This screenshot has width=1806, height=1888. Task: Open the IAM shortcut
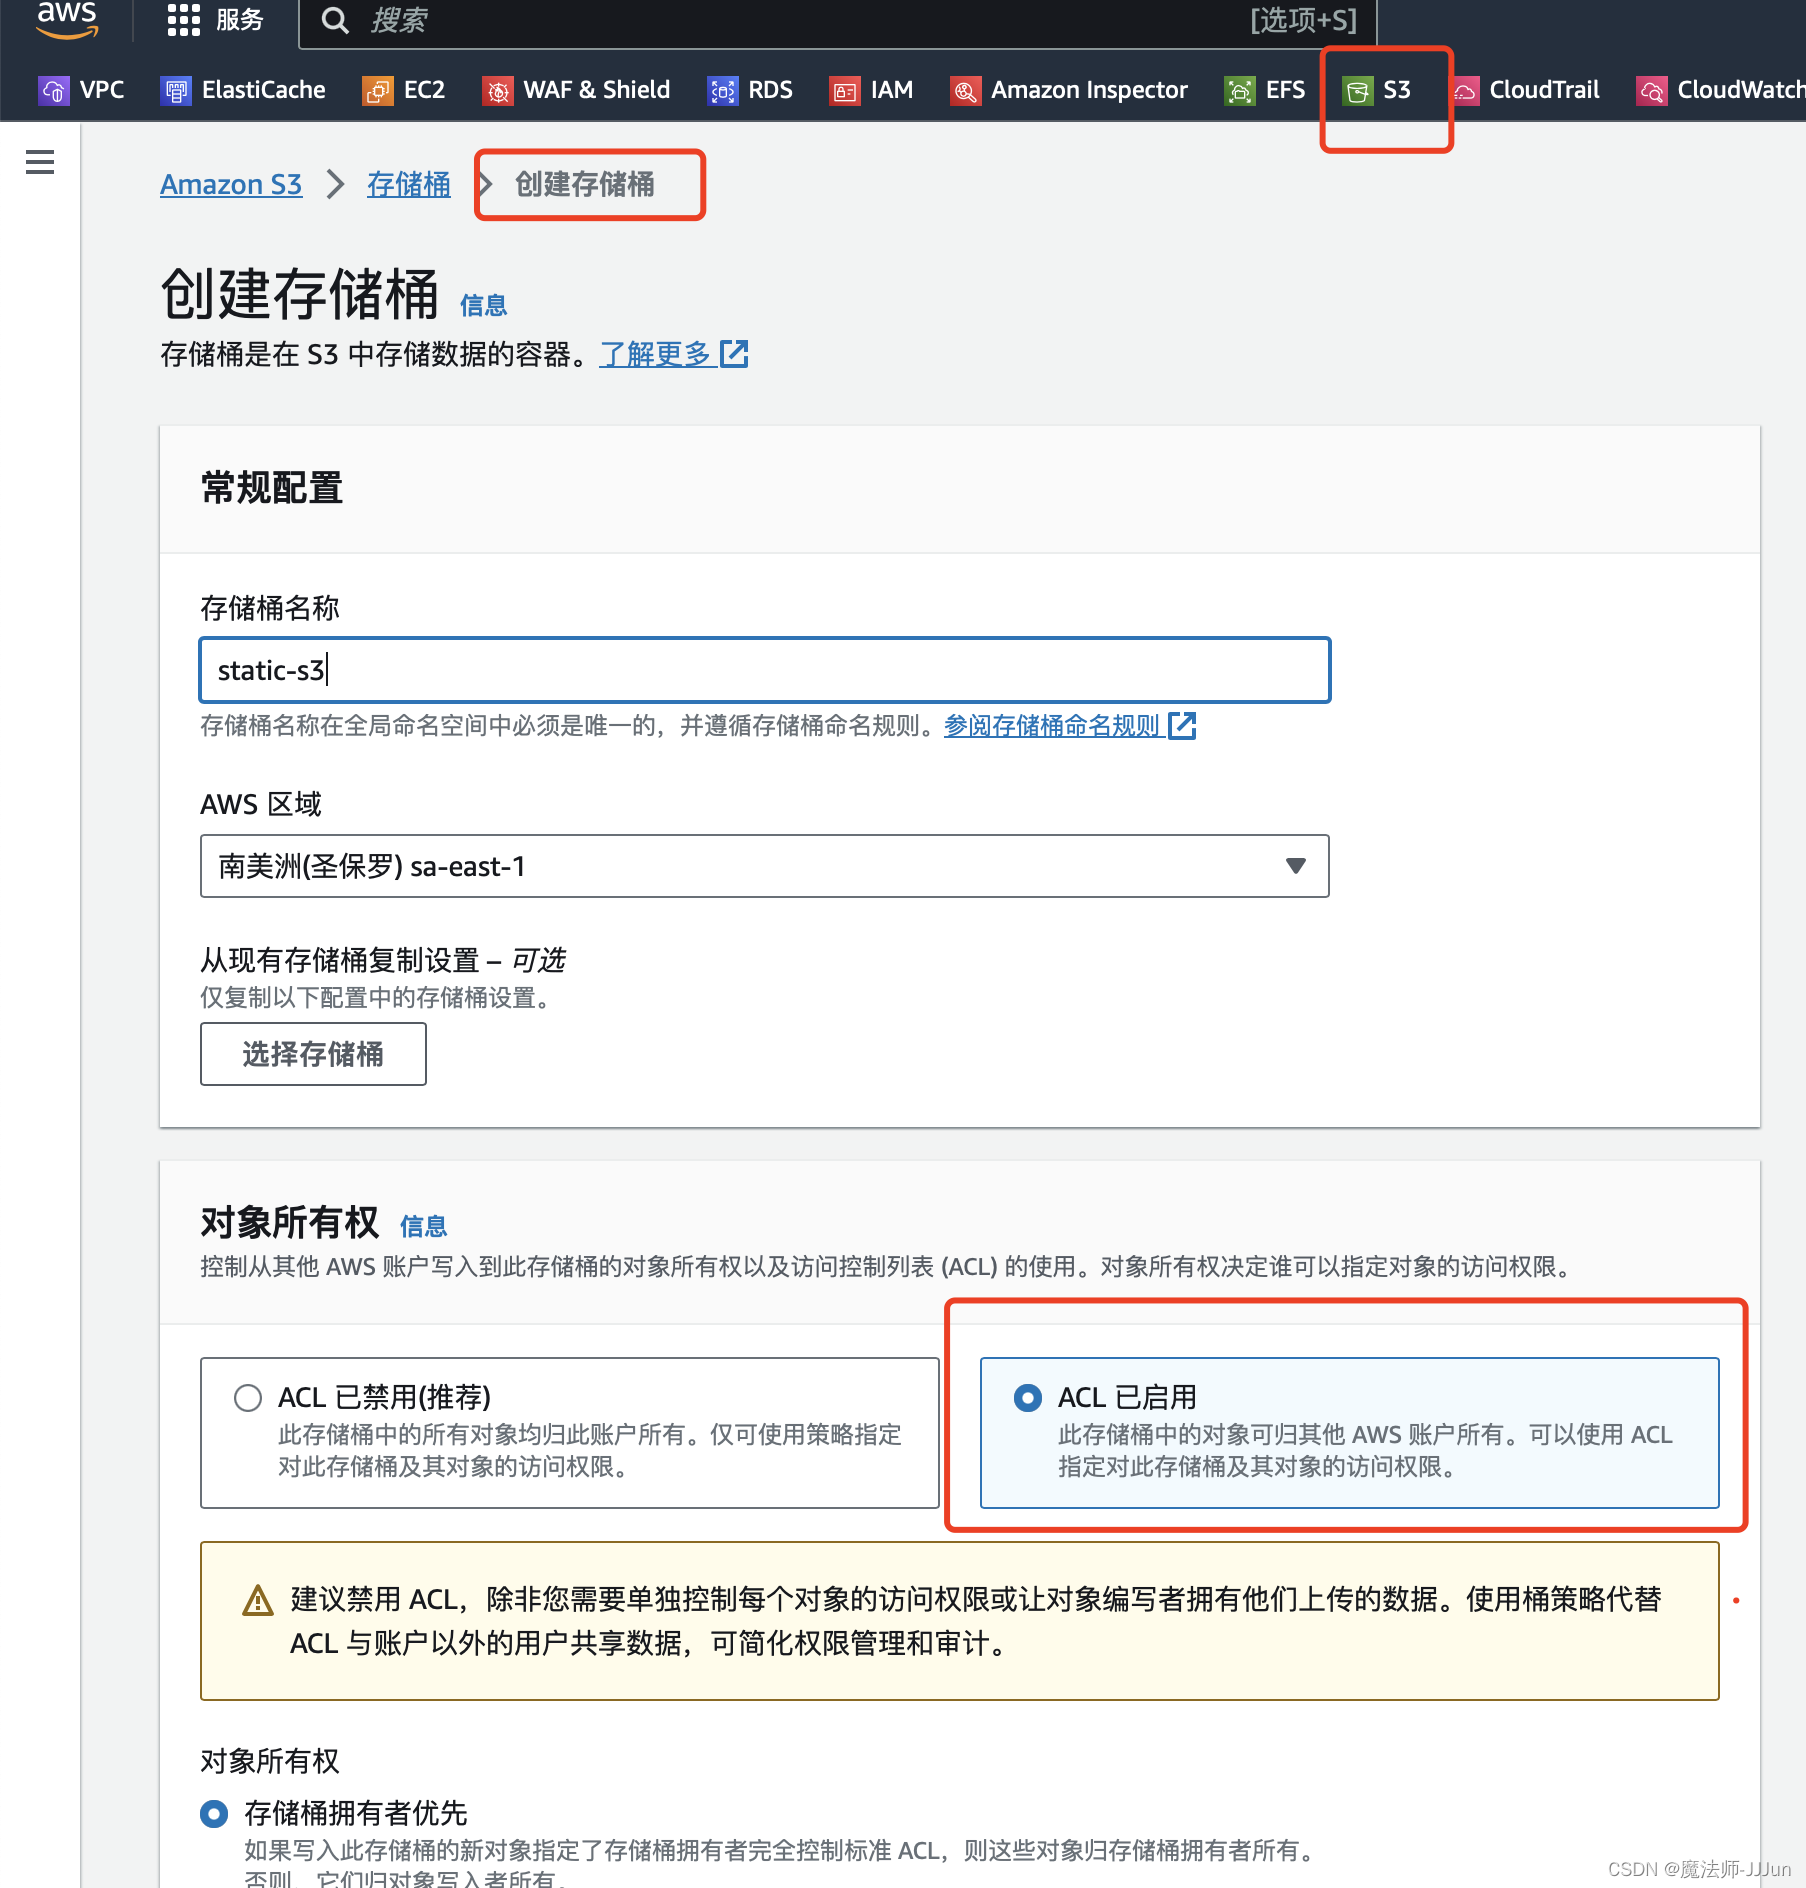(872, 90)
